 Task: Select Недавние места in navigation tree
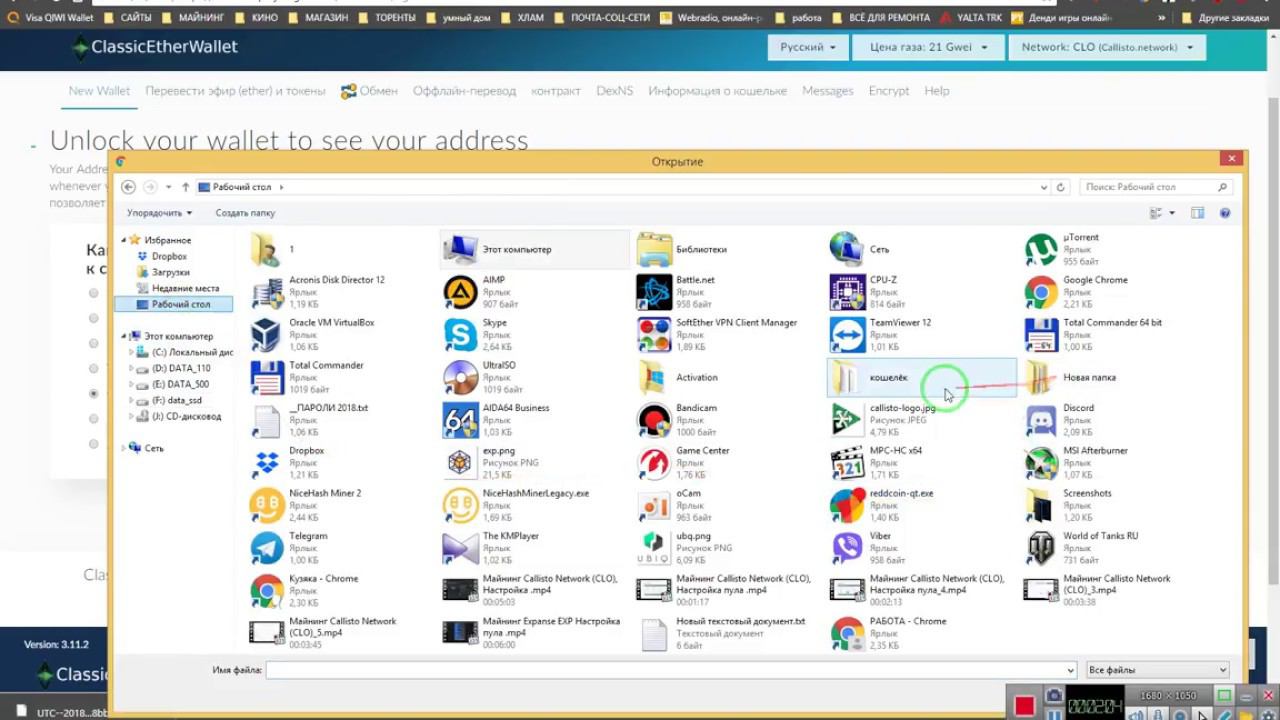coord(186,288)
